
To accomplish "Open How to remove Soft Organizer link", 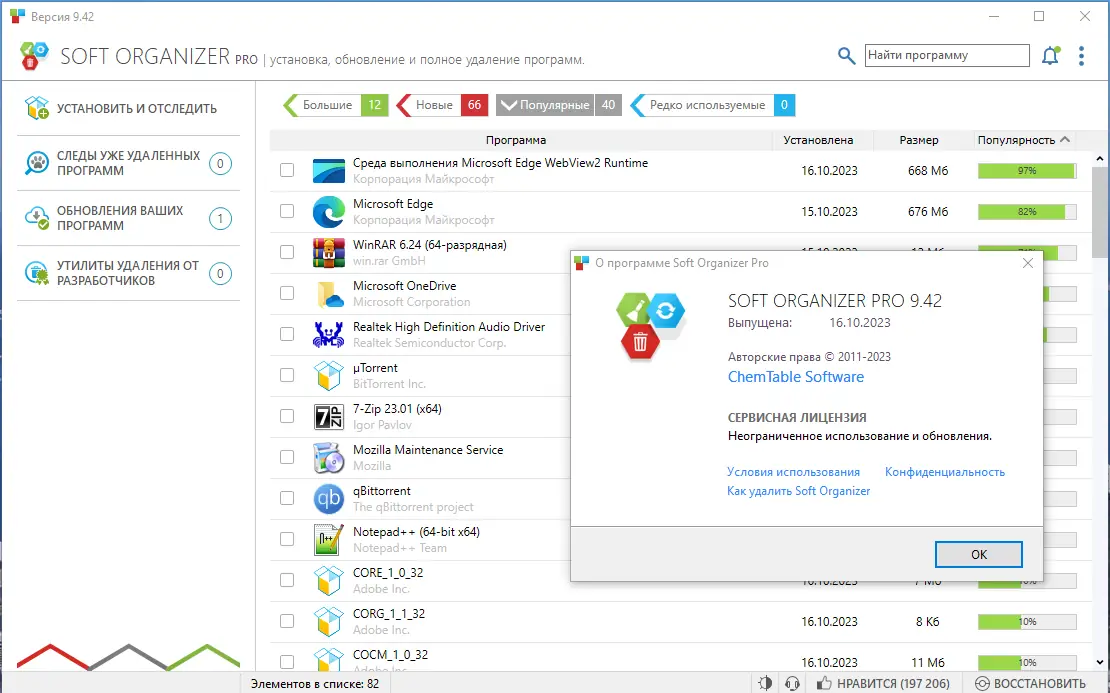I will 799,491.
